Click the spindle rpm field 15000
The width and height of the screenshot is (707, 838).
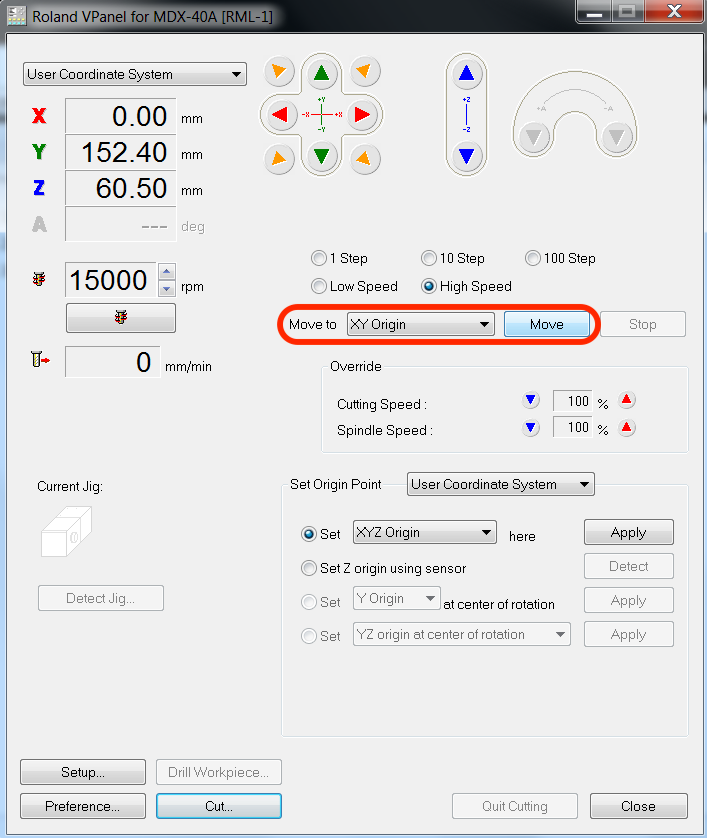[x=111, y=280]
